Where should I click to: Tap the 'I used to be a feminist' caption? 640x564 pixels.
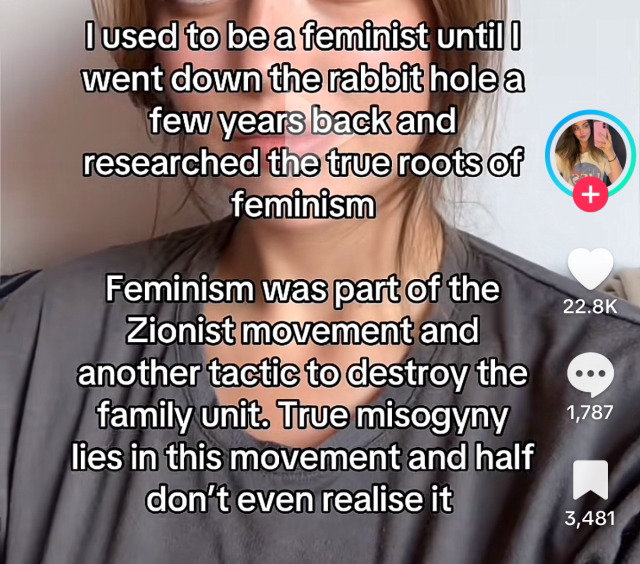pos(302,120)
